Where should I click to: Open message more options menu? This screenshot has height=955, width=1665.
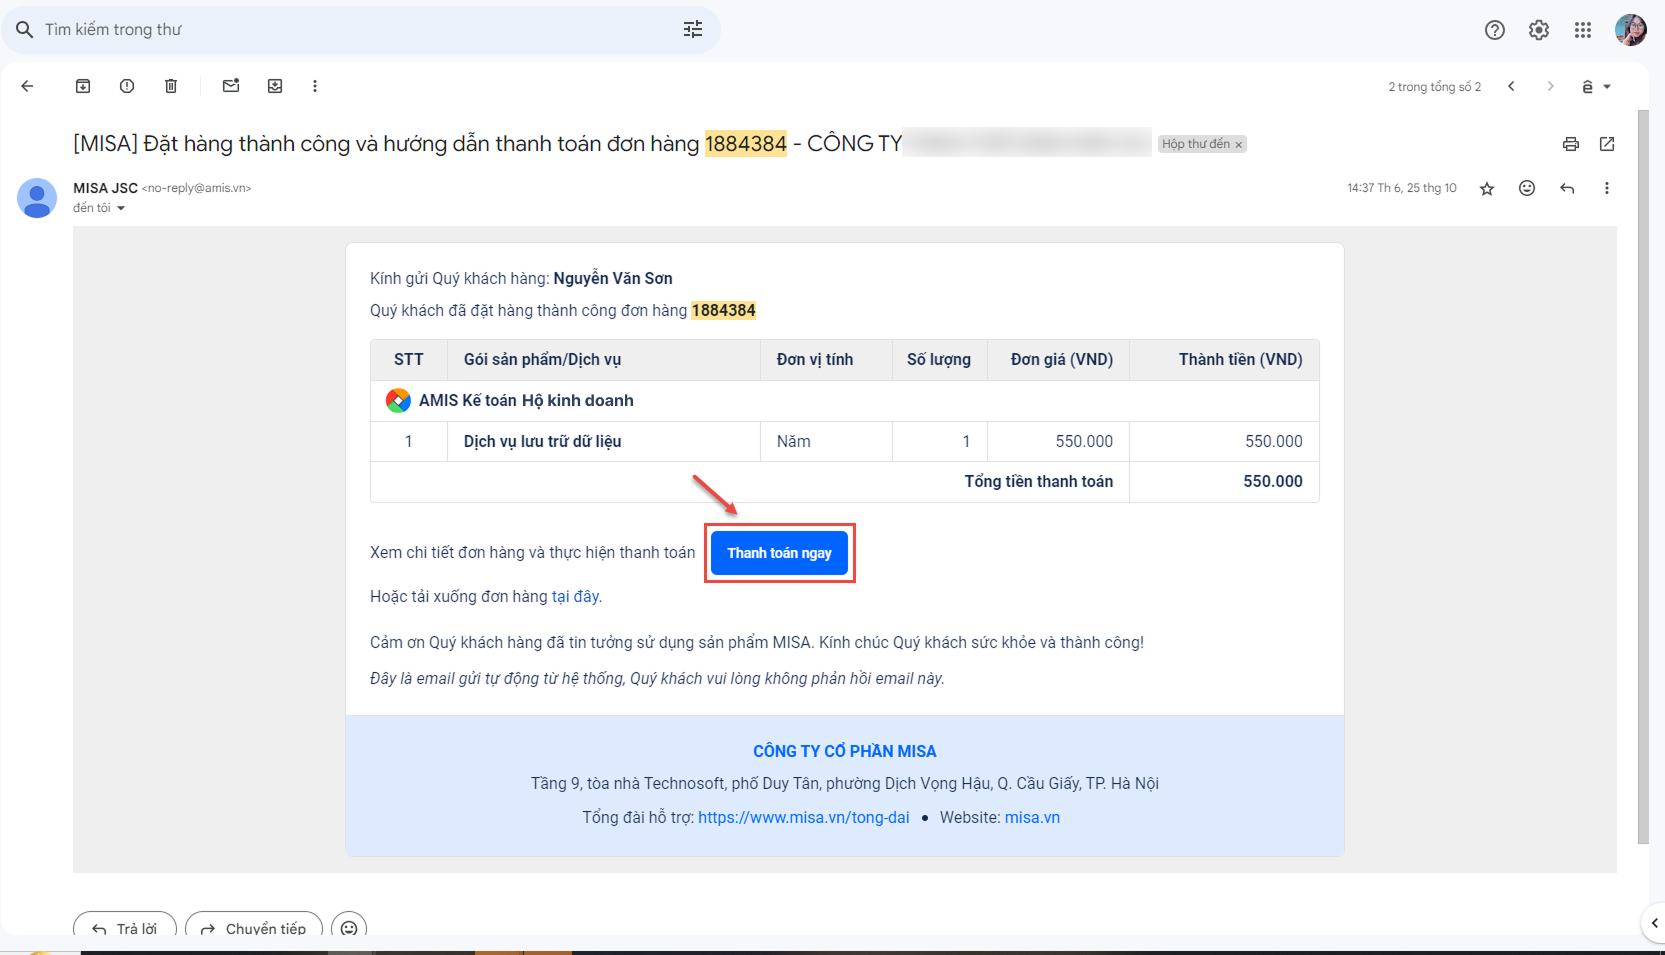1607,188
